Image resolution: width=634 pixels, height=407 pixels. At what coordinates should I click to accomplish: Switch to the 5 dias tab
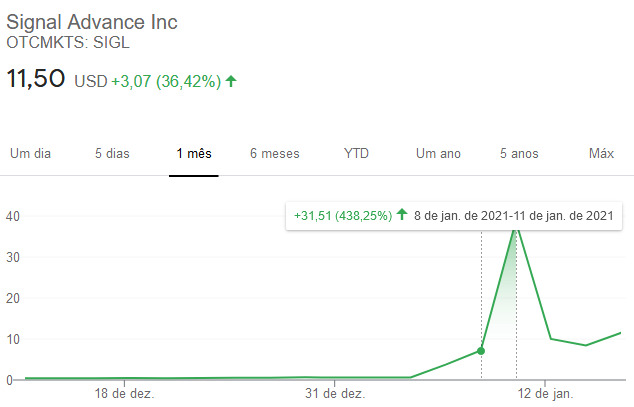coord(112,154)
